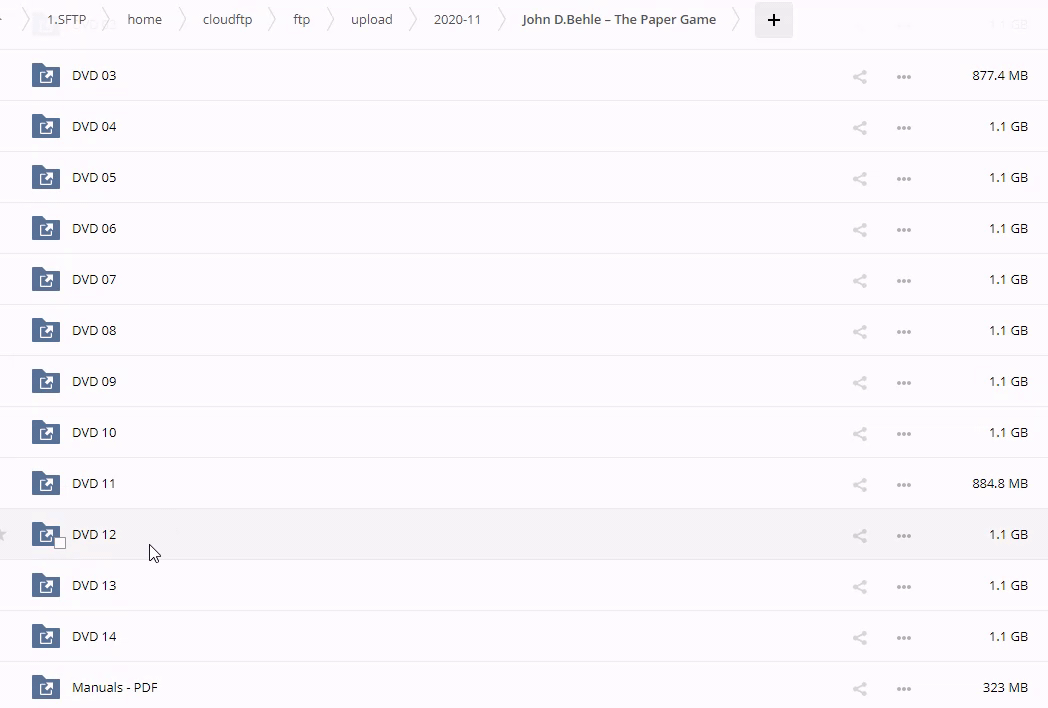Go to the home breadcrumb
Viewport: 1048px width, 708px height.
(x=144, y=19)
